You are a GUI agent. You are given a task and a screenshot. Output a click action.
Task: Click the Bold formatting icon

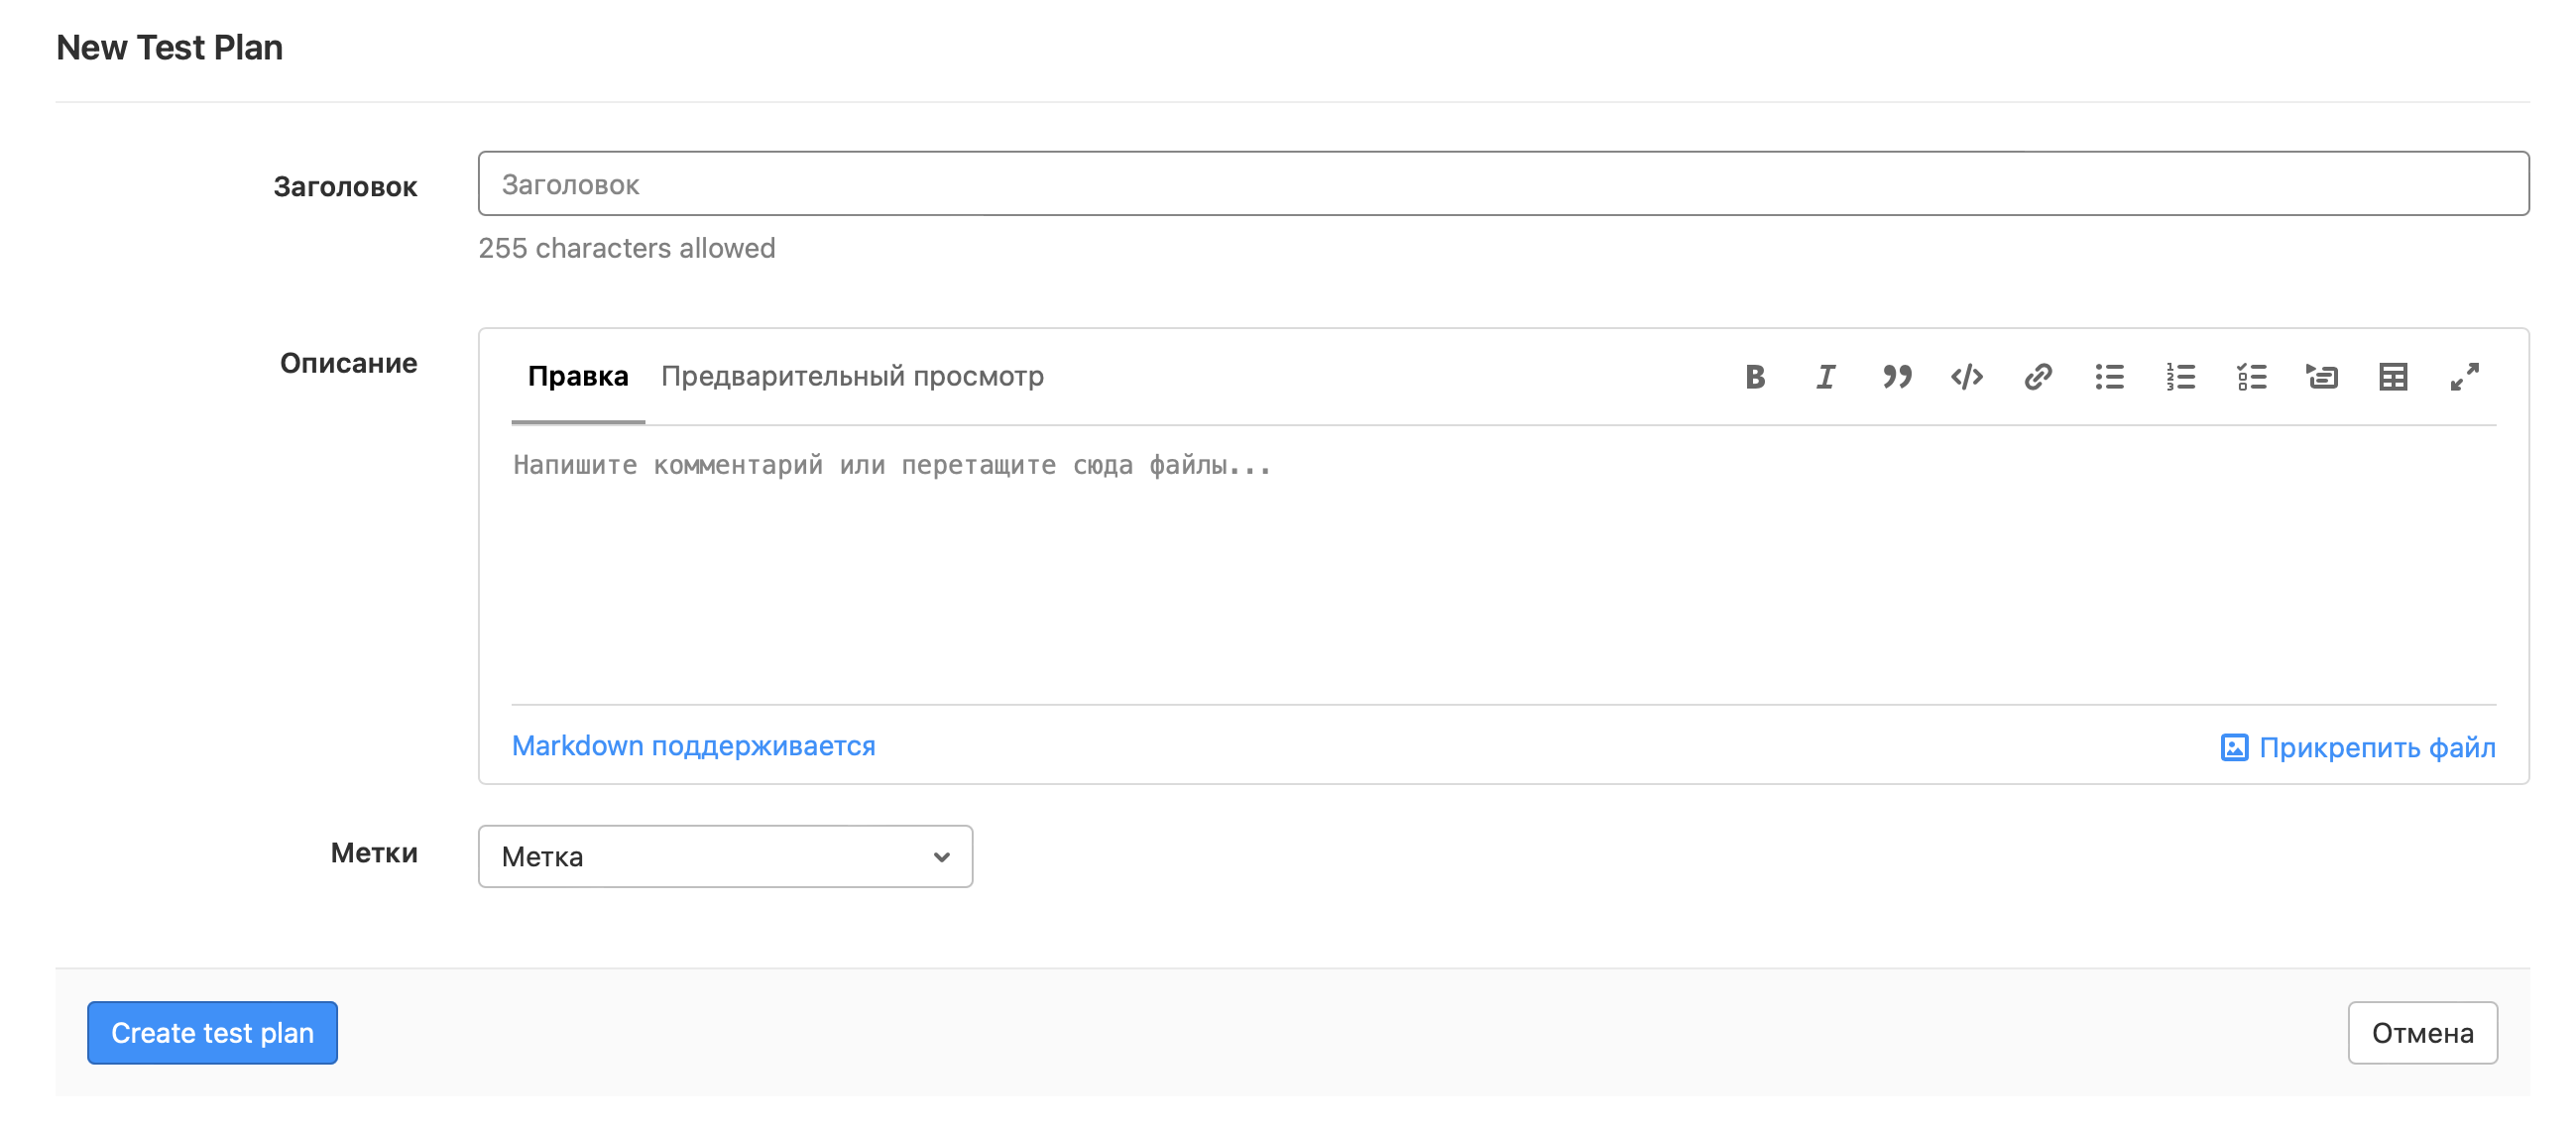(1755, 377)
